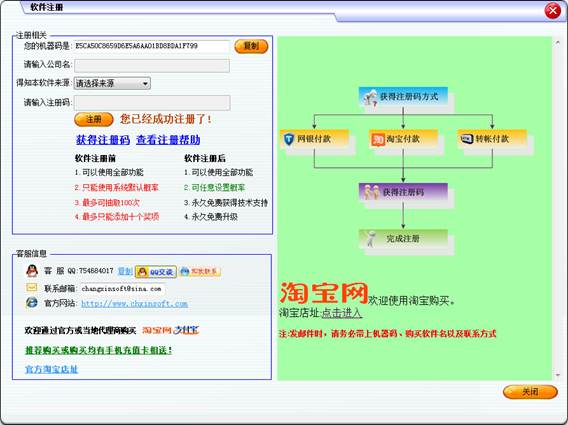Click the scrollbar down arrow
Screen dimensions: 568x425
point(557,375)
